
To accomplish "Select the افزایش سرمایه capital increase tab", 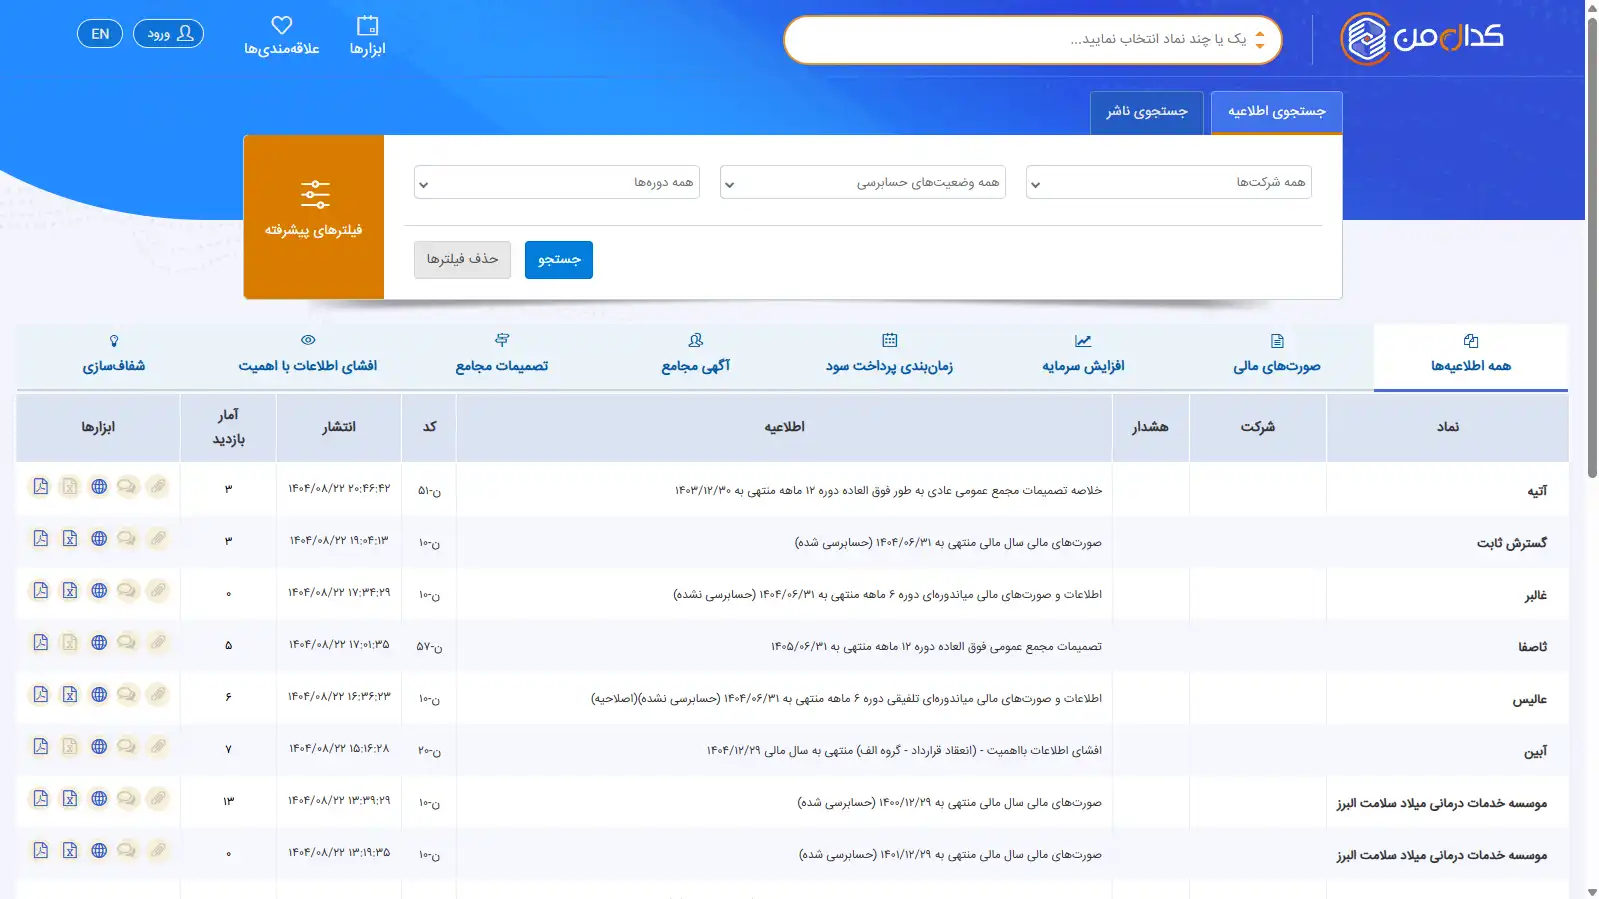I will pyautogui.click(x=1083, y=355).
